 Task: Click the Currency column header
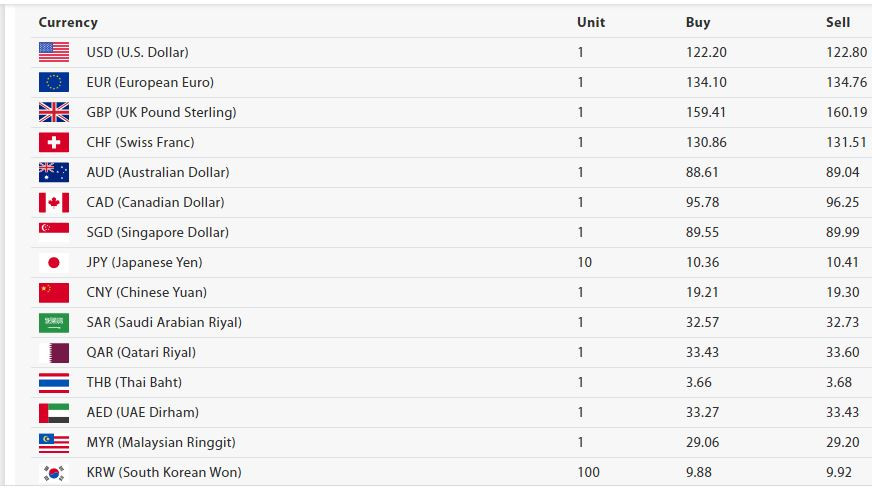coord(68,22)
